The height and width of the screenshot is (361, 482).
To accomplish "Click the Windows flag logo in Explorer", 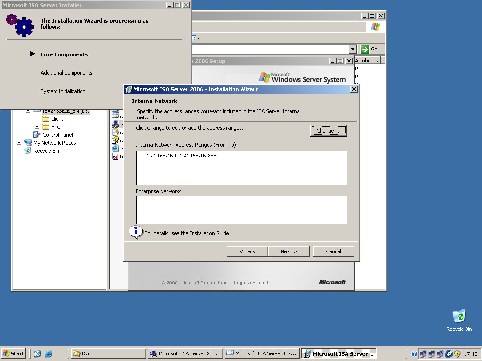I will click(x=376, y=27).
